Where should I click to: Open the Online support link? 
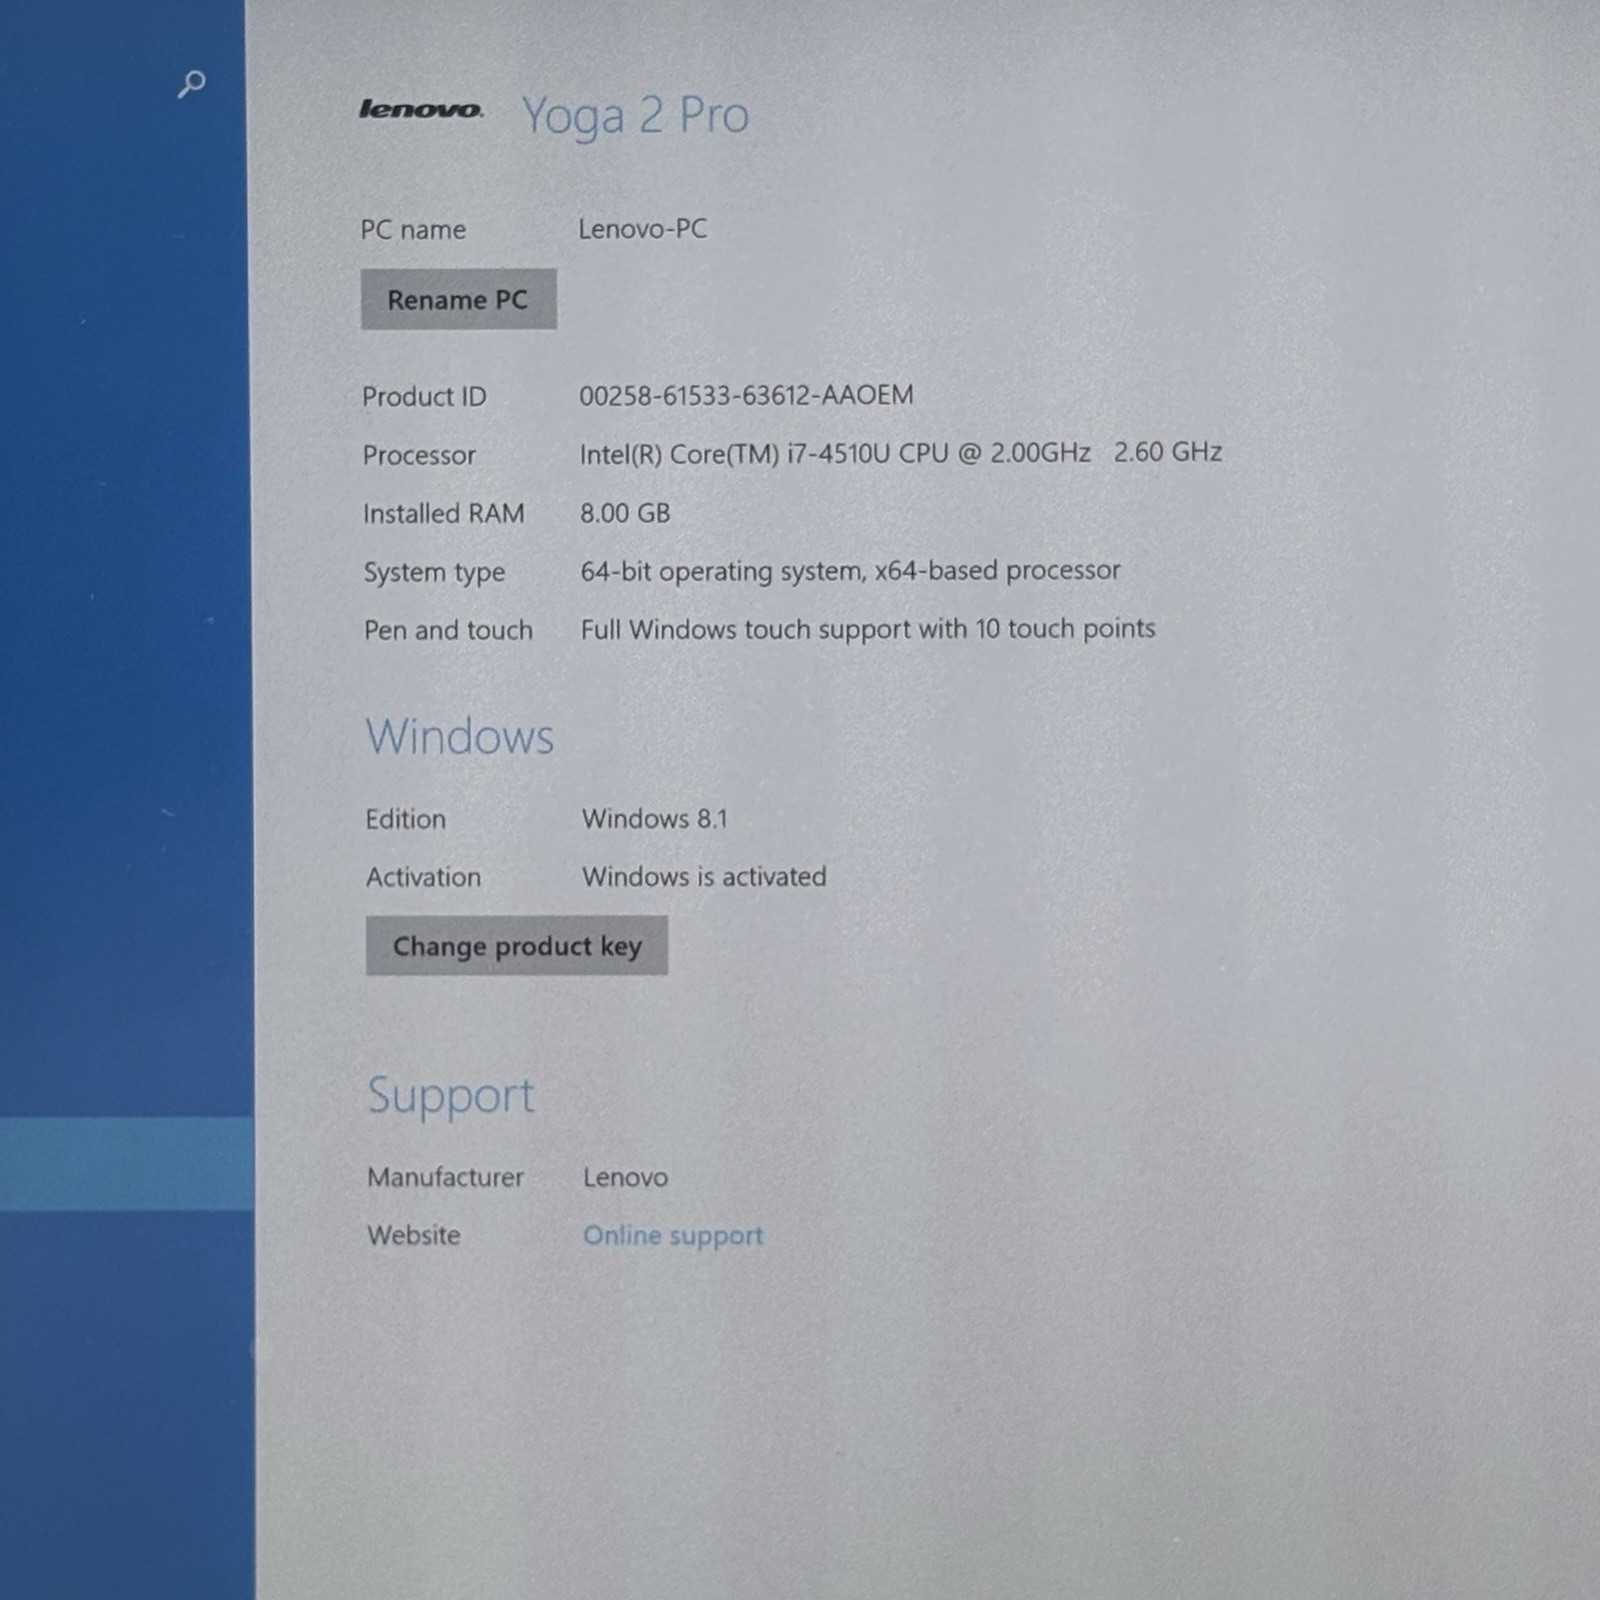click(673, 1236)
